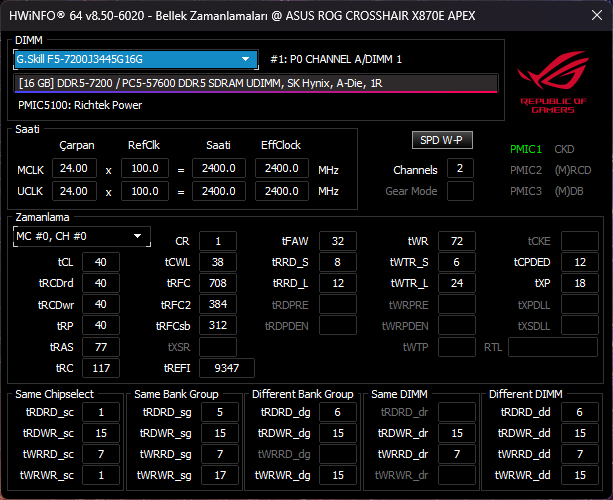Click the (M)DB label

(569, 191)
